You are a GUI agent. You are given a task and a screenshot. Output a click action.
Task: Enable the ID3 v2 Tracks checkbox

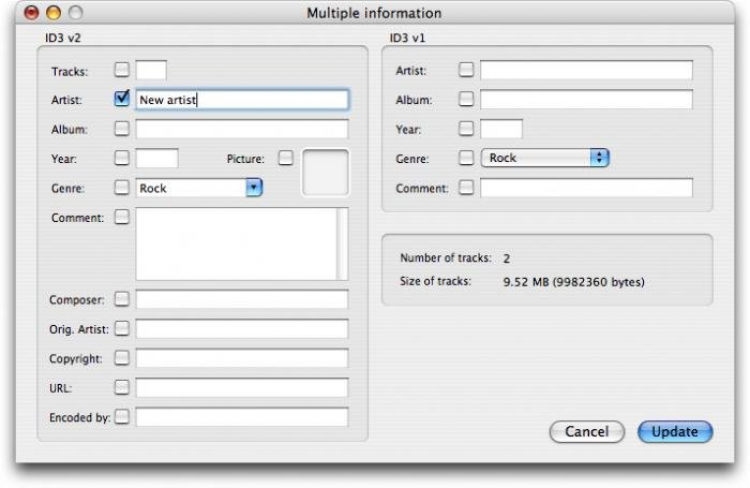click(122, 70)
